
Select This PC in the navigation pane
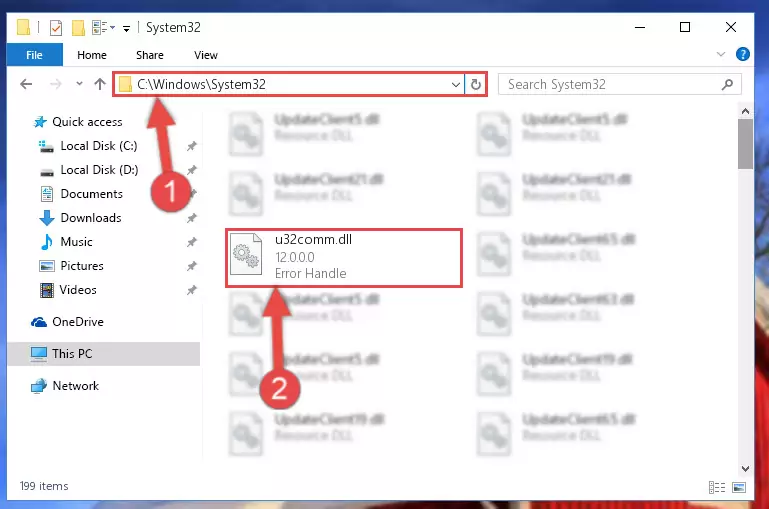coord(72,354)
